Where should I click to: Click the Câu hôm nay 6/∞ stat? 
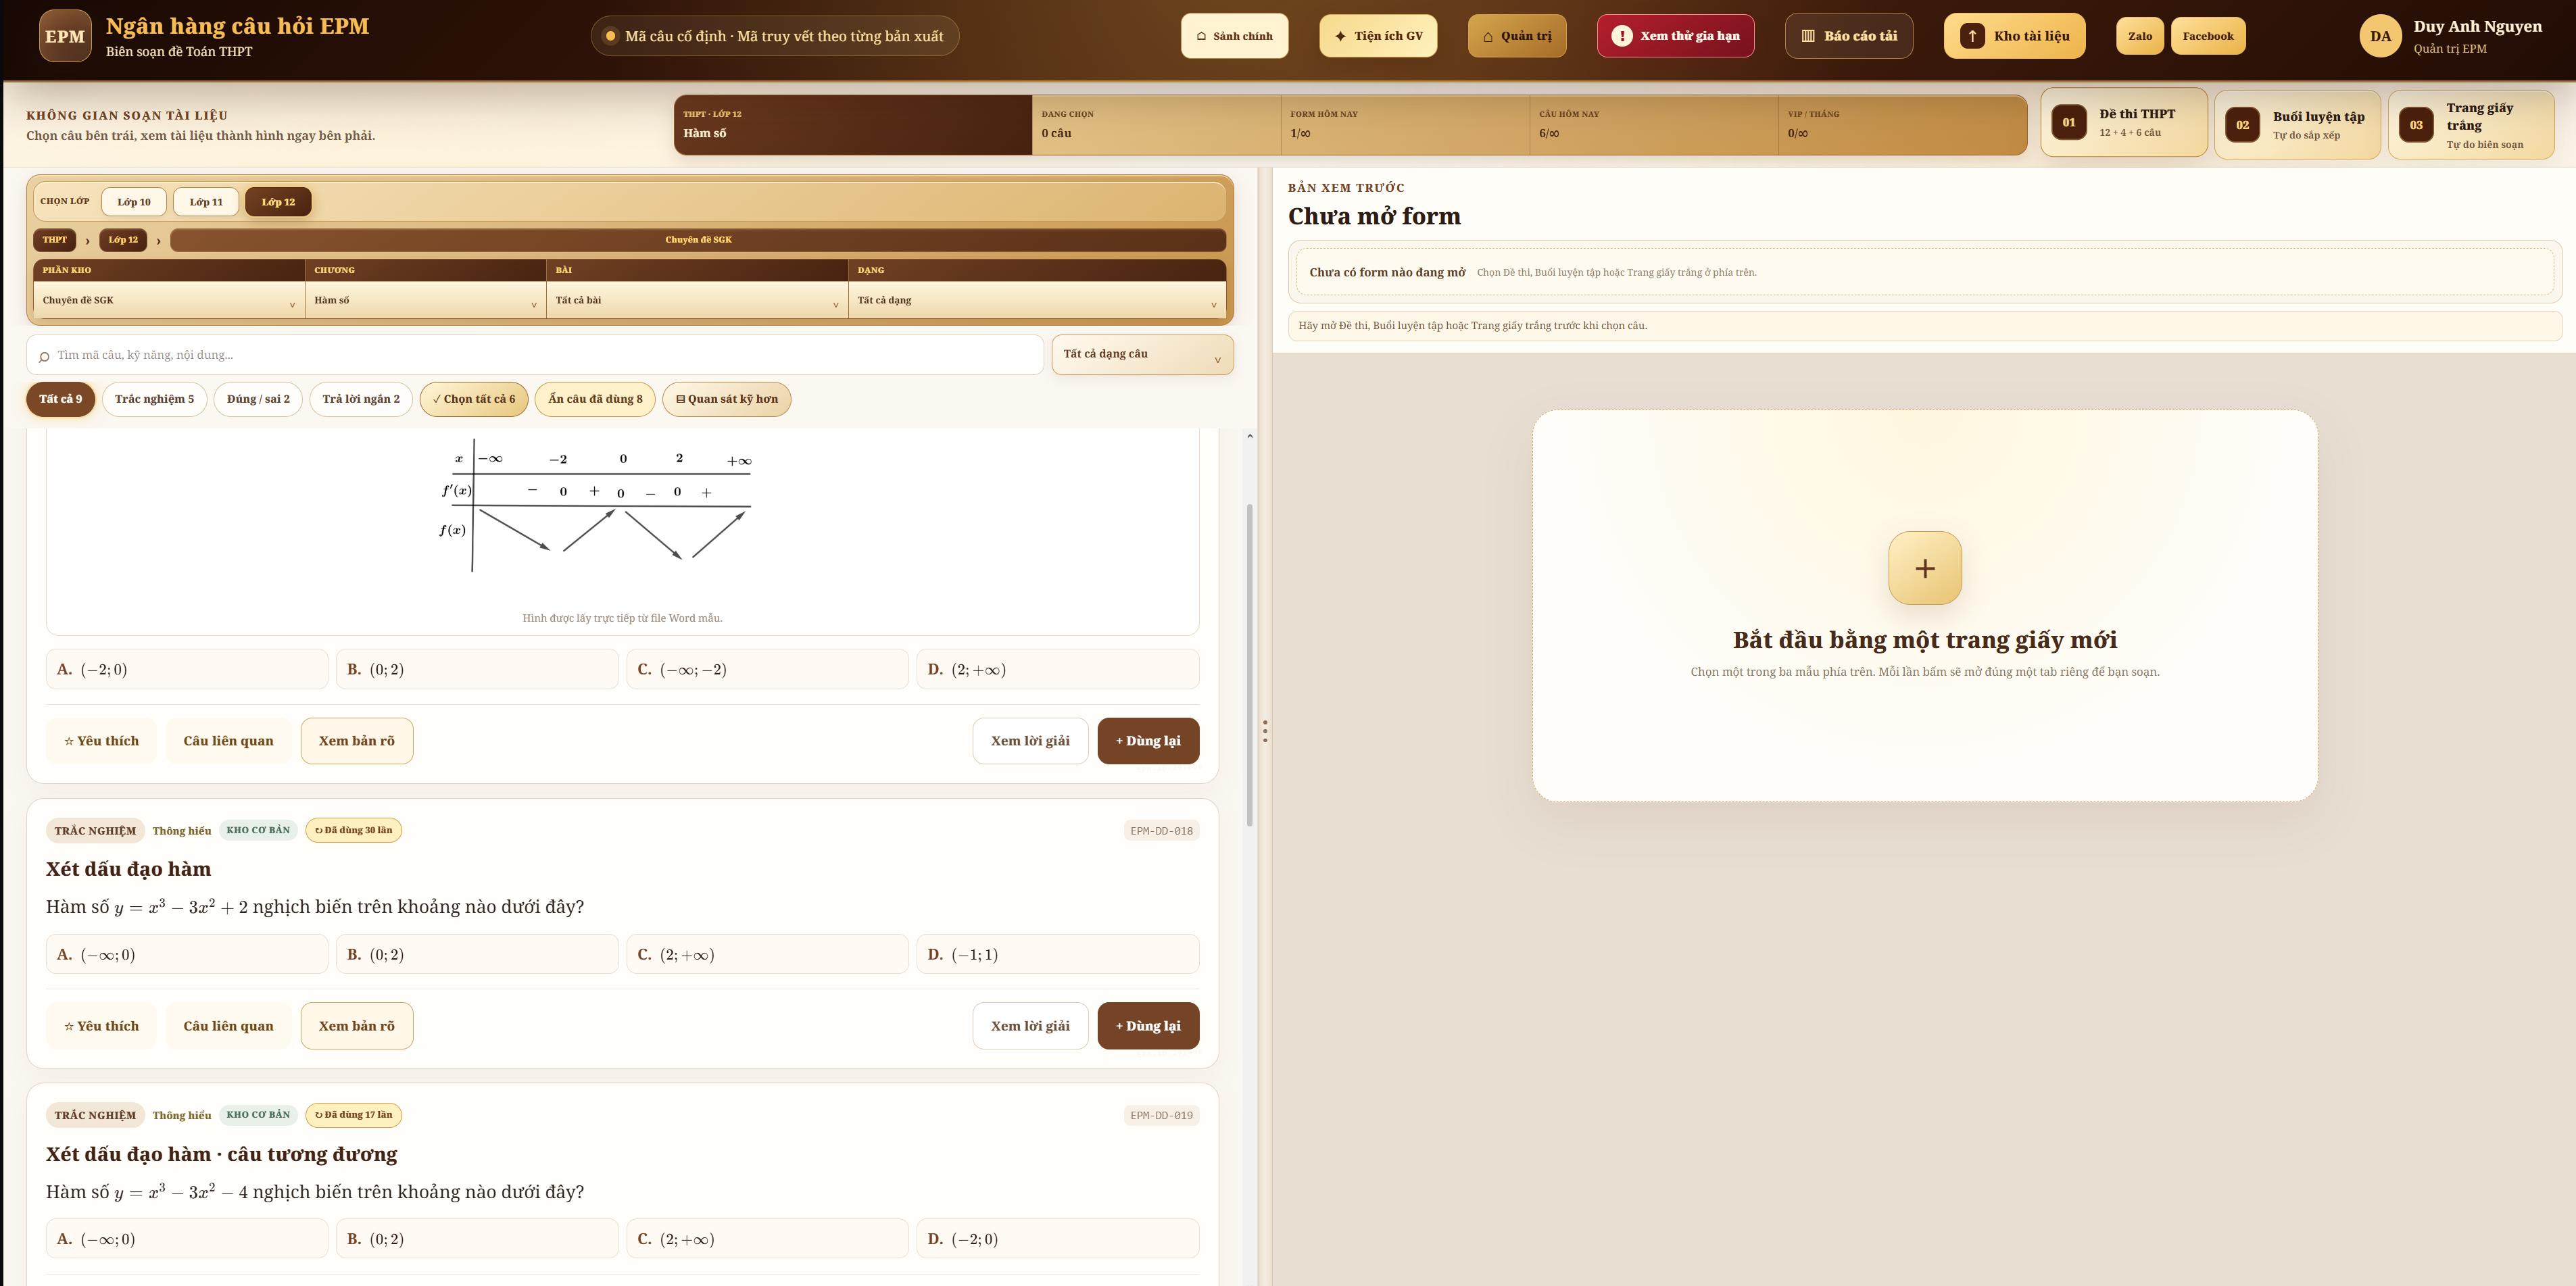pyautogui.click(x=1653, y=125)
